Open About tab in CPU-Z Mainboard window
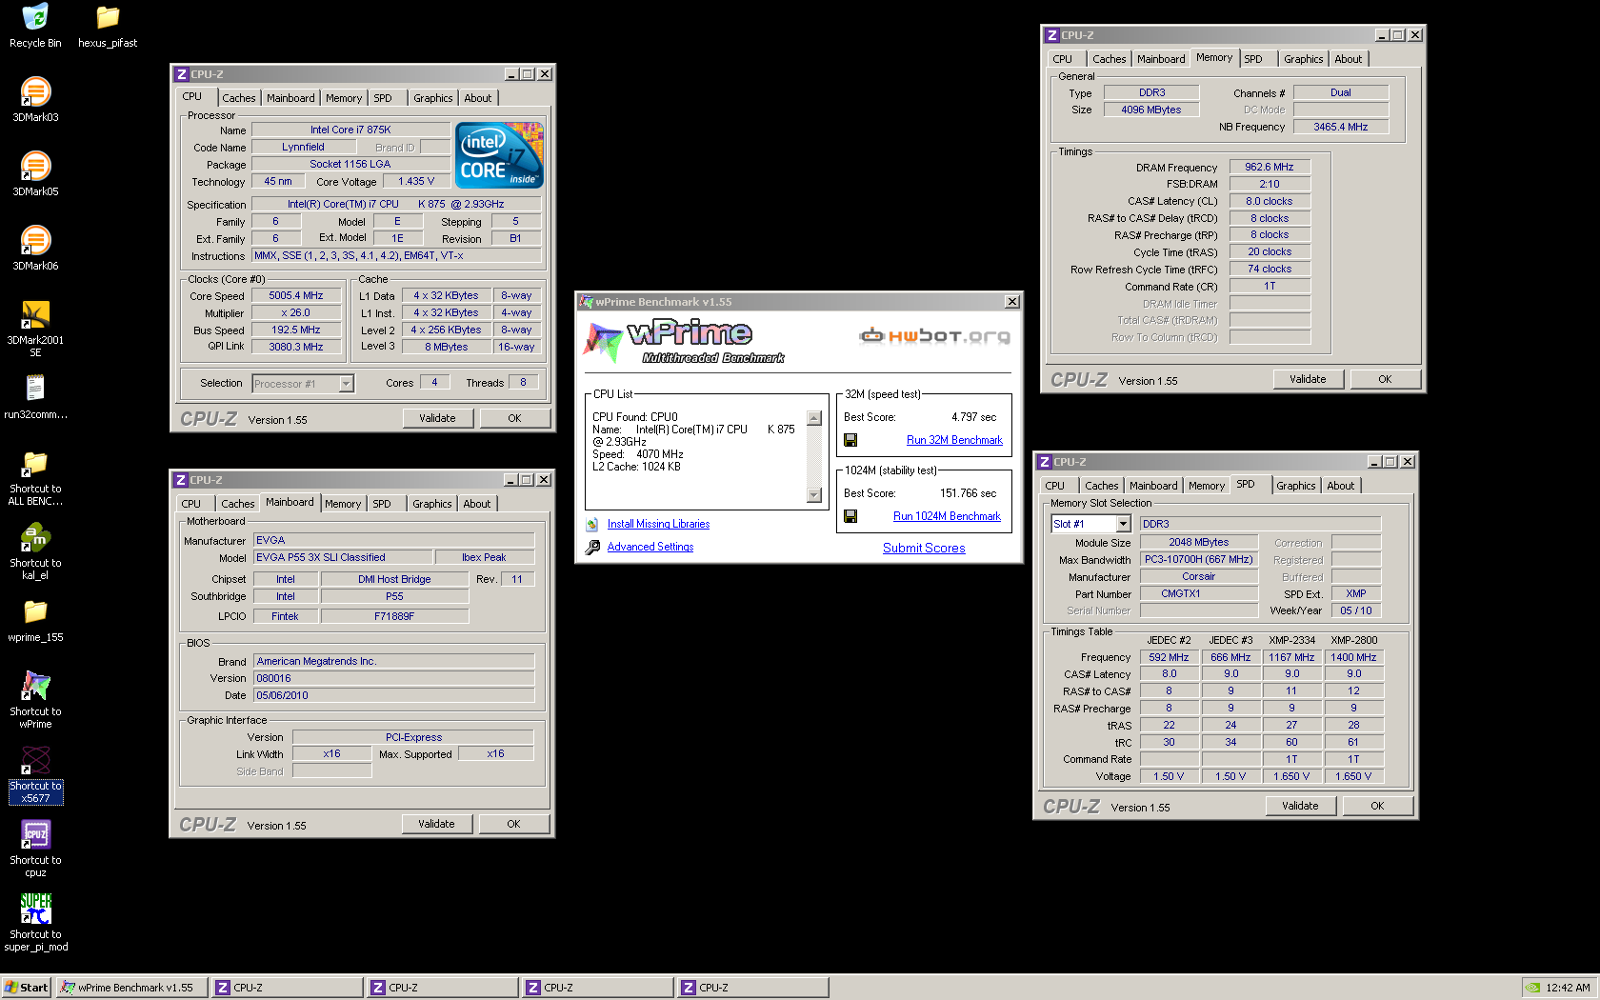This screenshot has width=1600, height=1000. 476,504
